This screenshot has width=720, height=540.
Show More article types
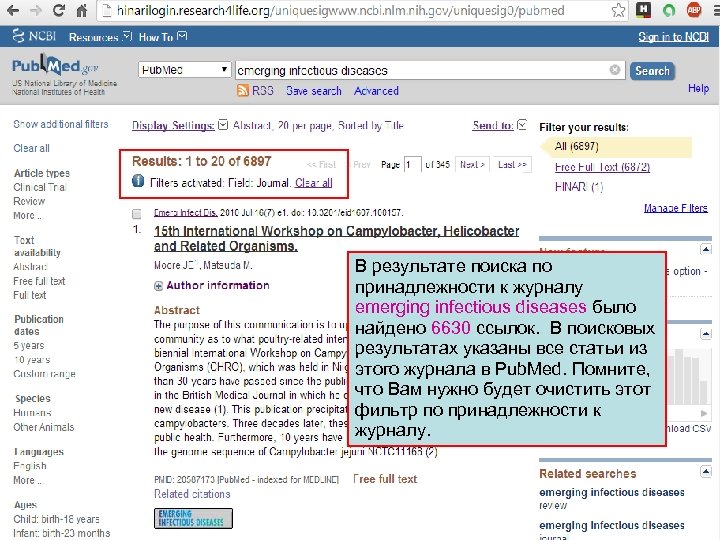[x=28, y=215]
